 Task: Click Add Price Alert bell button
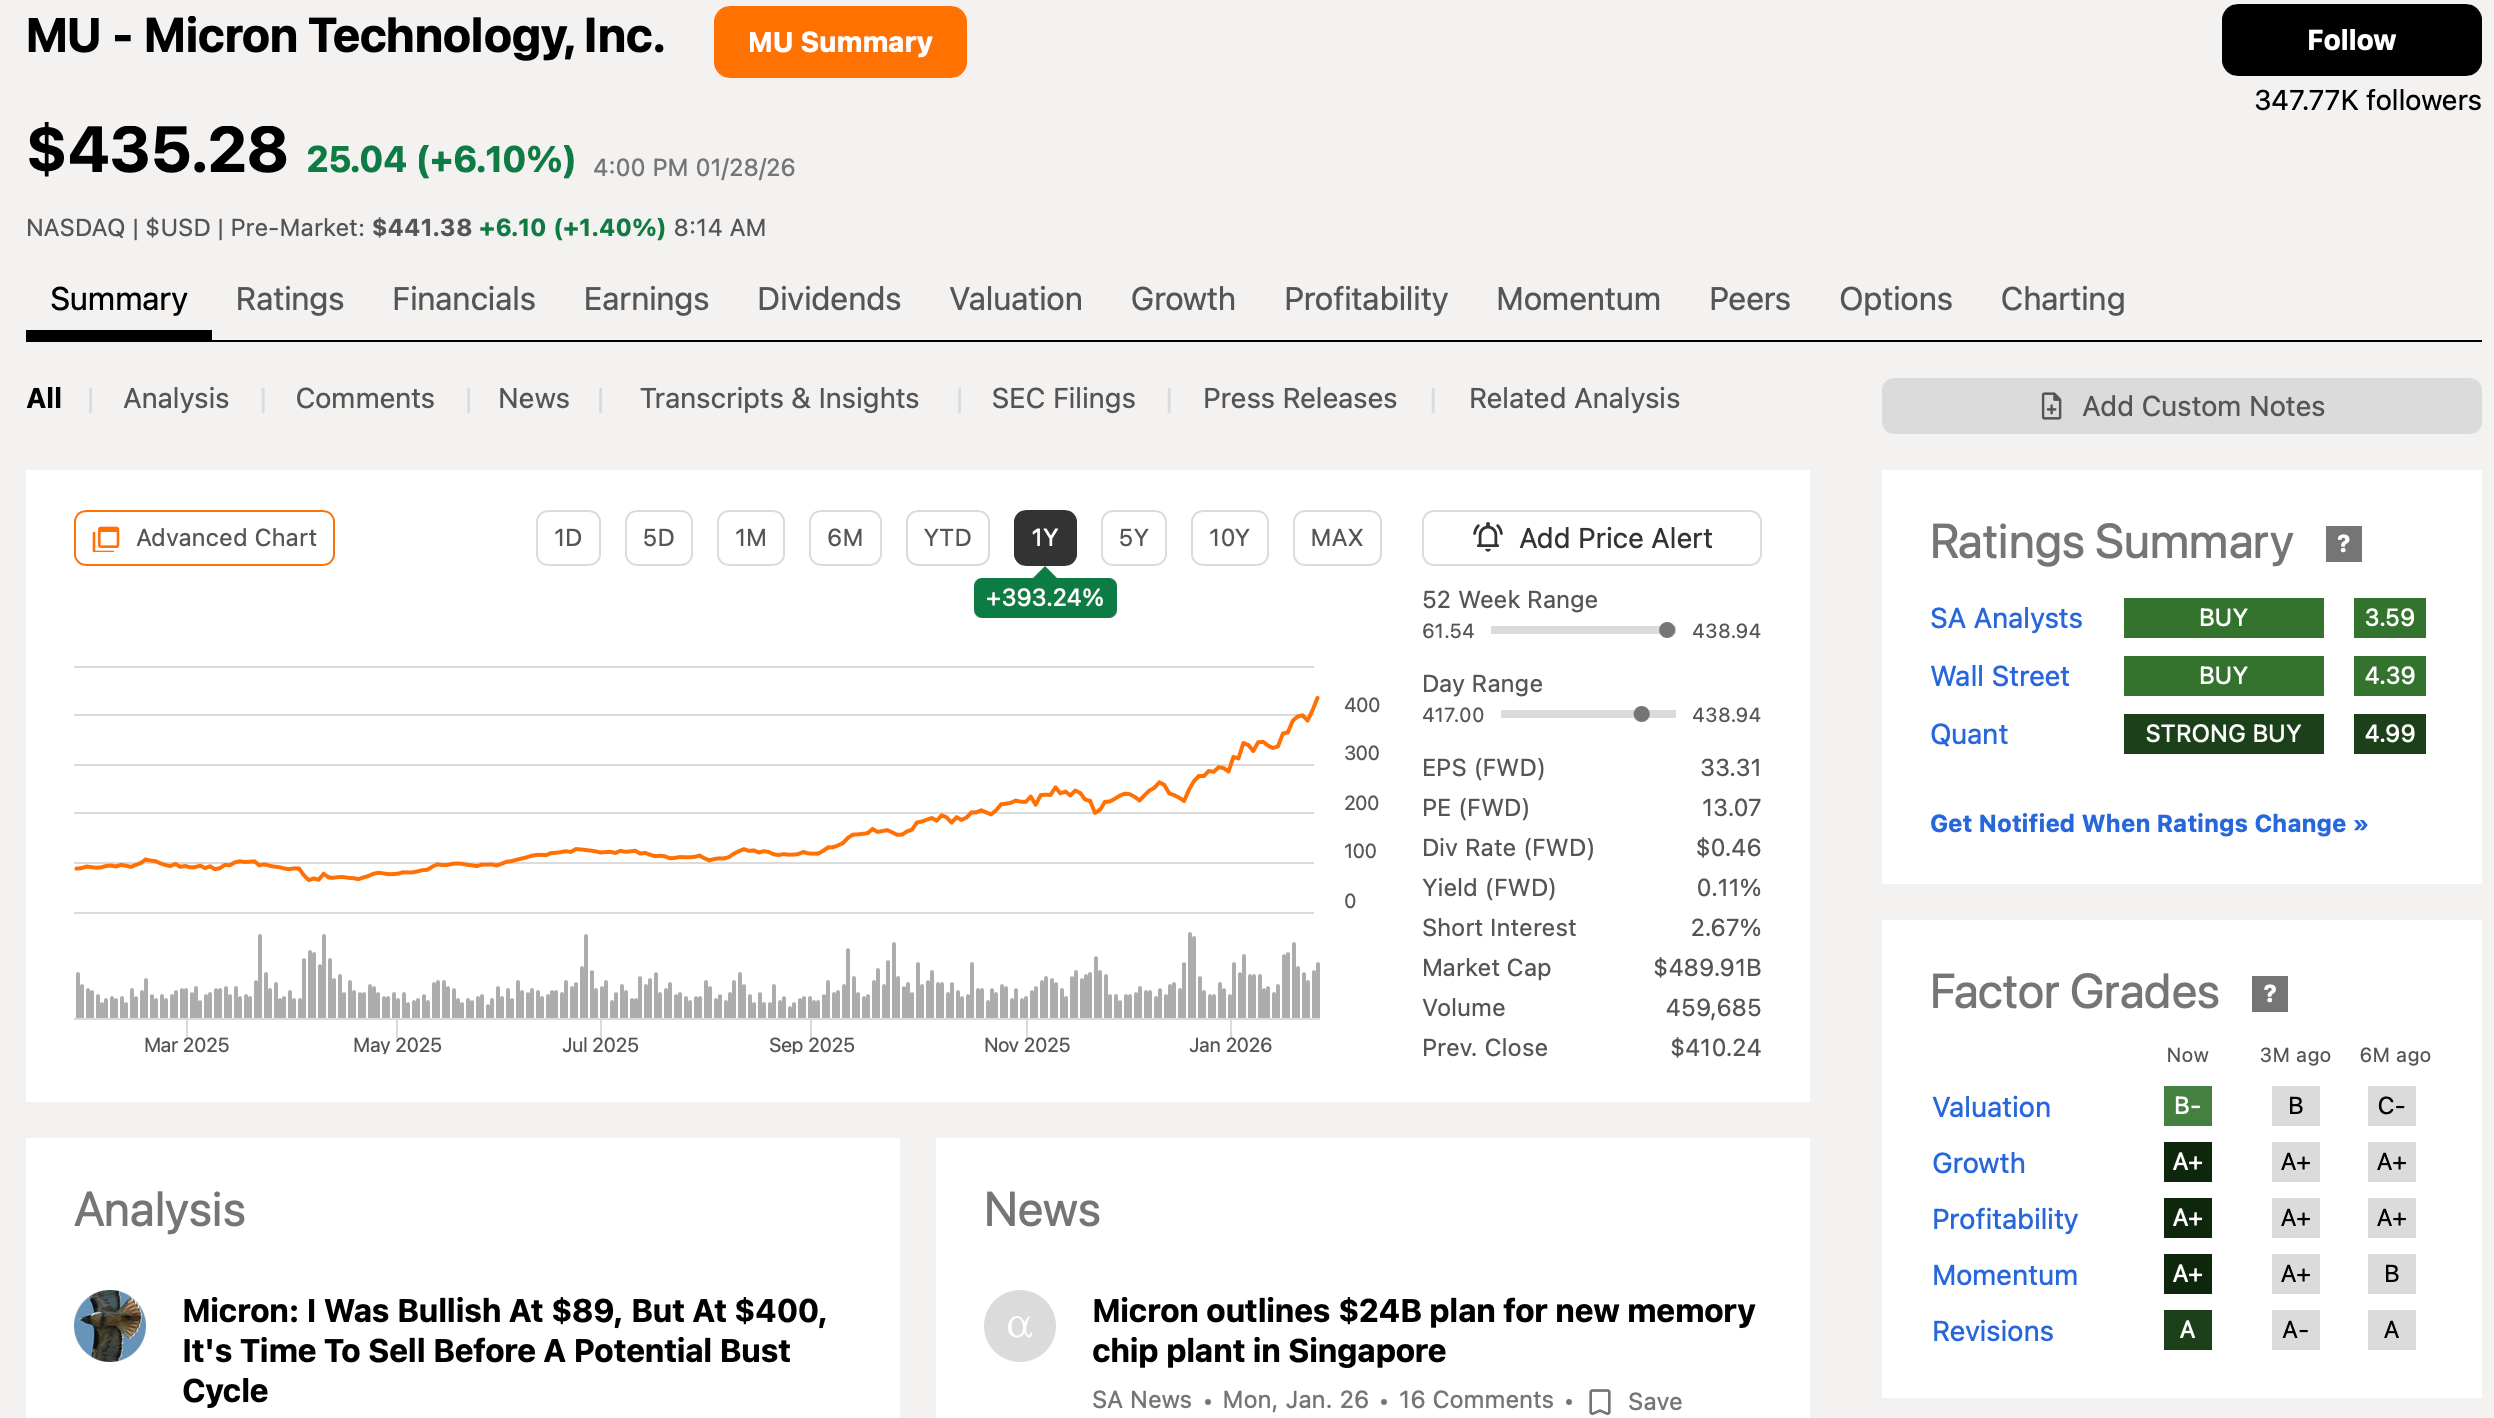point(1591,538)
